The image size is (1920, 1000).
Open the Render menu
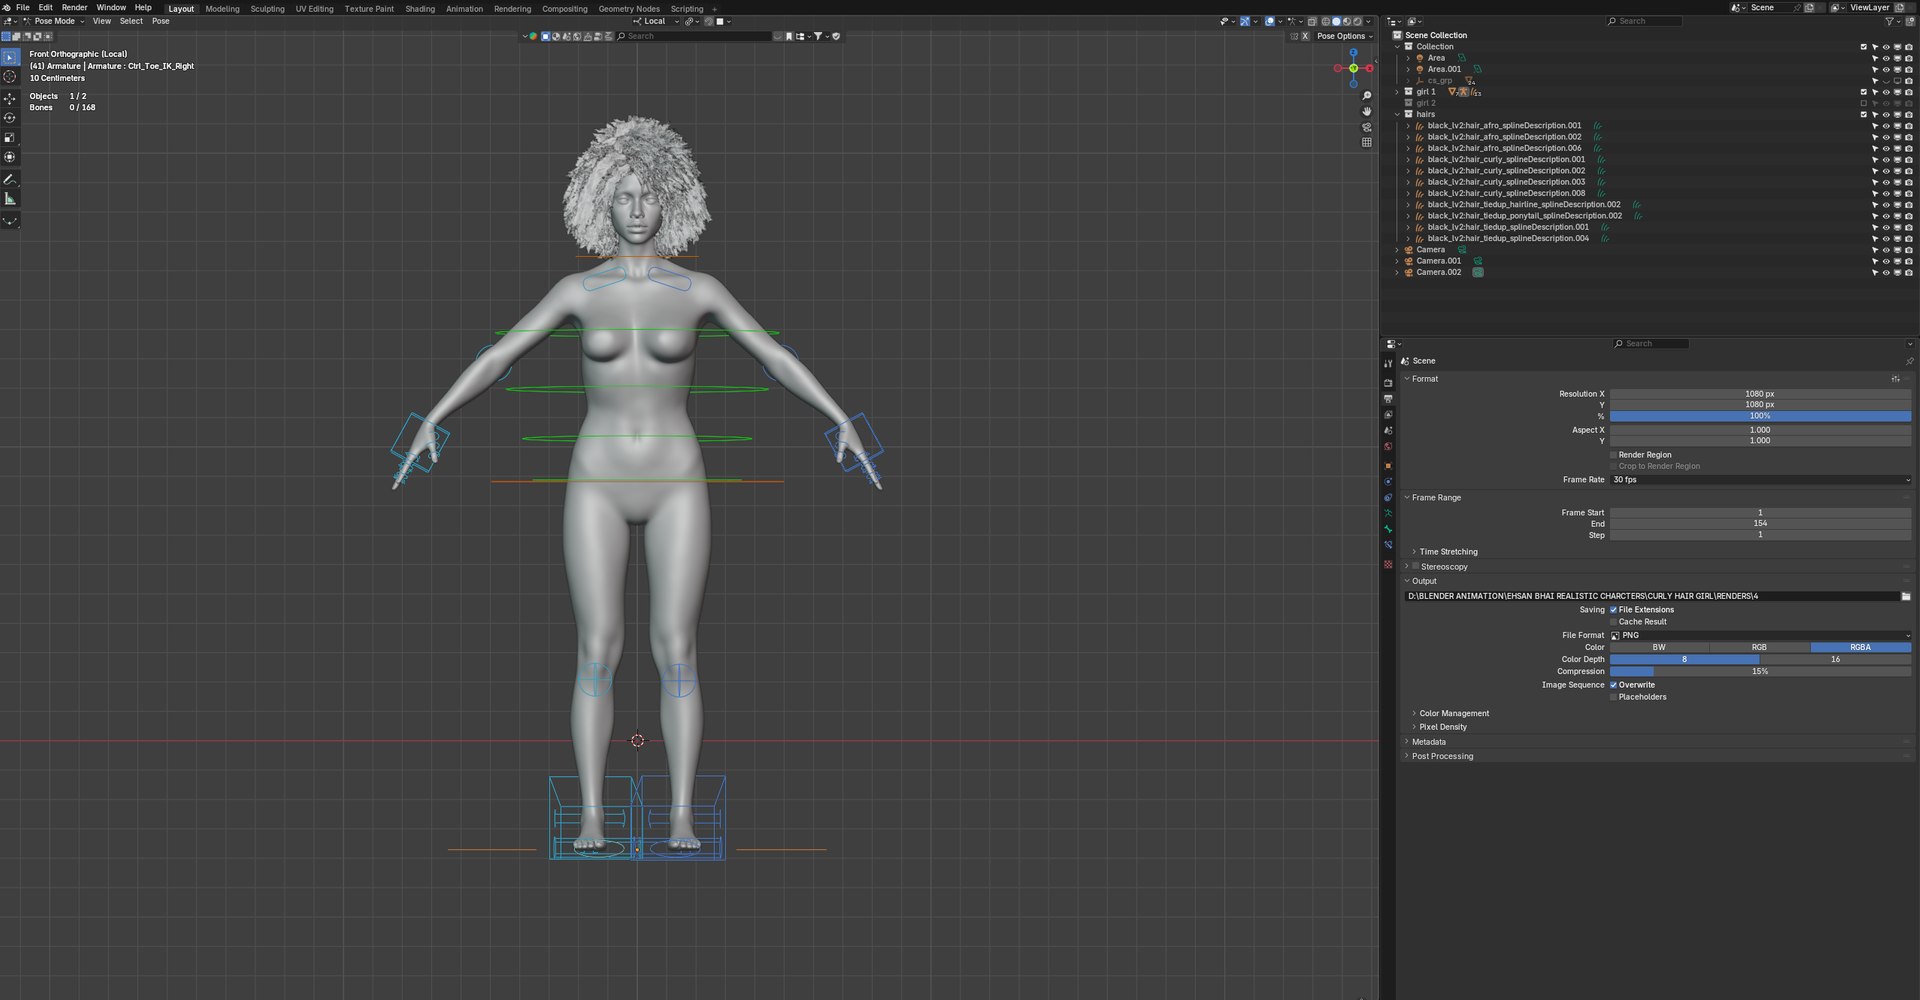coord(74,8)
